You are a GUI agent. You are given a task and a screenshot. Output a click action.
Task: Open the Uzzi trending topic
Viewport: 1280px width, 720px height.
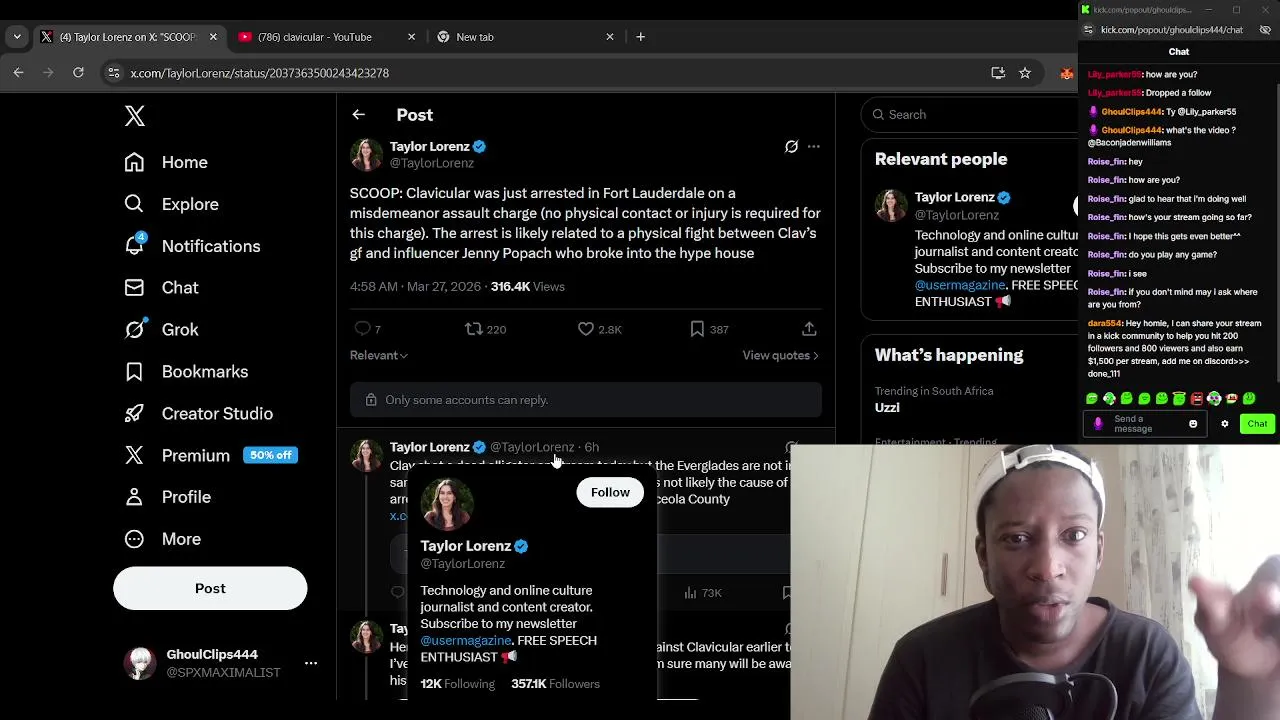pos(887,408)
